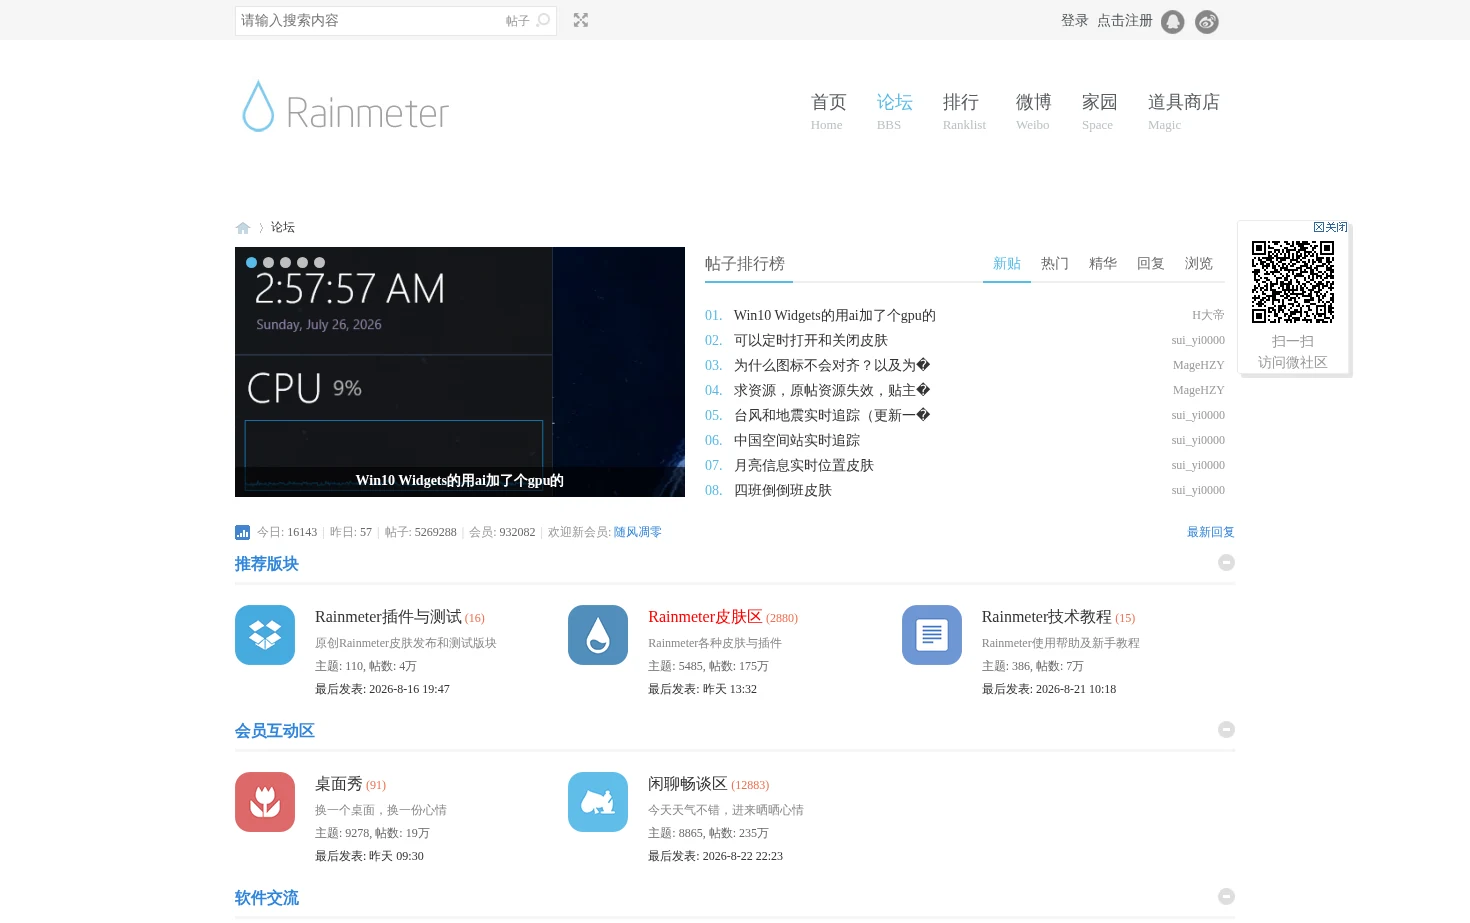Open post 求资源，原帖资源失效
The height and width of the screenshot is (923, 1470).
pyautogui.click(x=832, y=391)
